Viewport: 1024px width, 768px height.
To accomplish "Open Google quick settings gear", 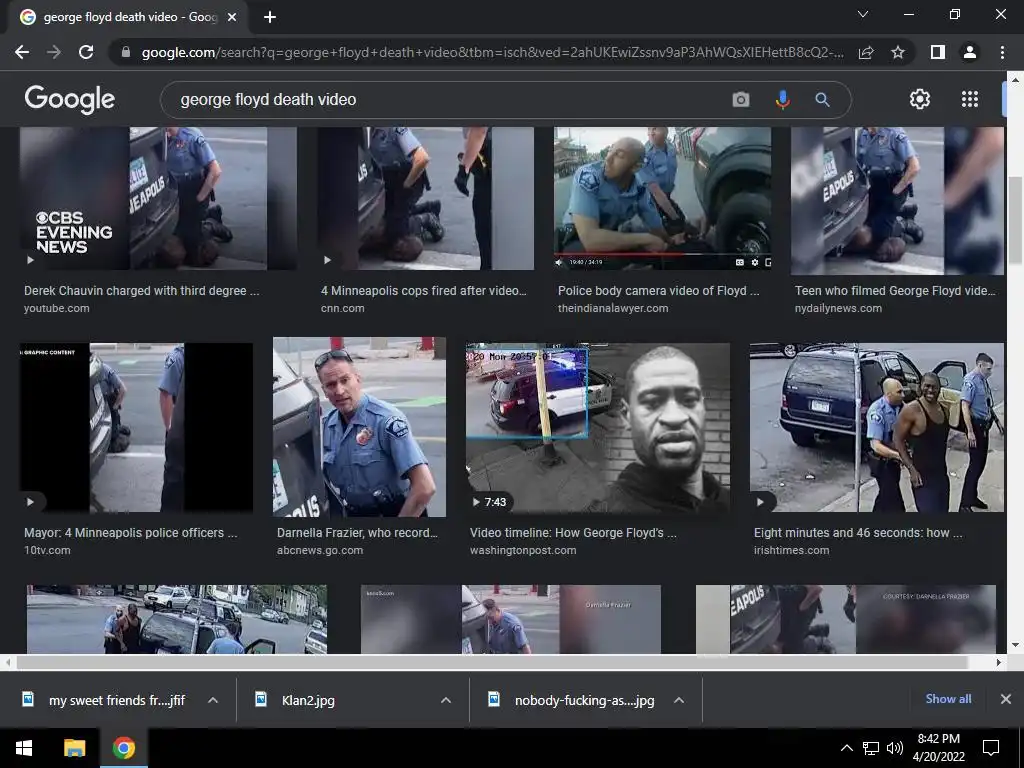I will click(920, 99).
